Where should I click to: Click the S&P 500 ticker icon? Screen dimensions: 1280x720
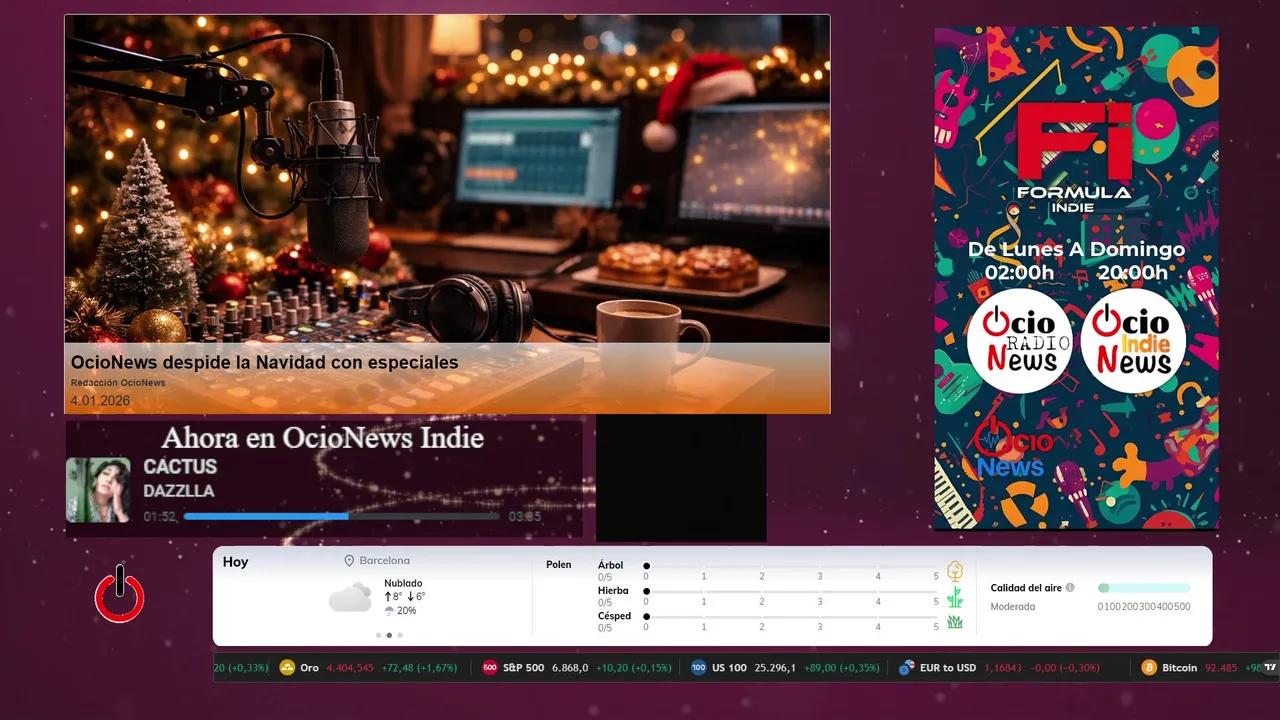[x=490, y=667]
